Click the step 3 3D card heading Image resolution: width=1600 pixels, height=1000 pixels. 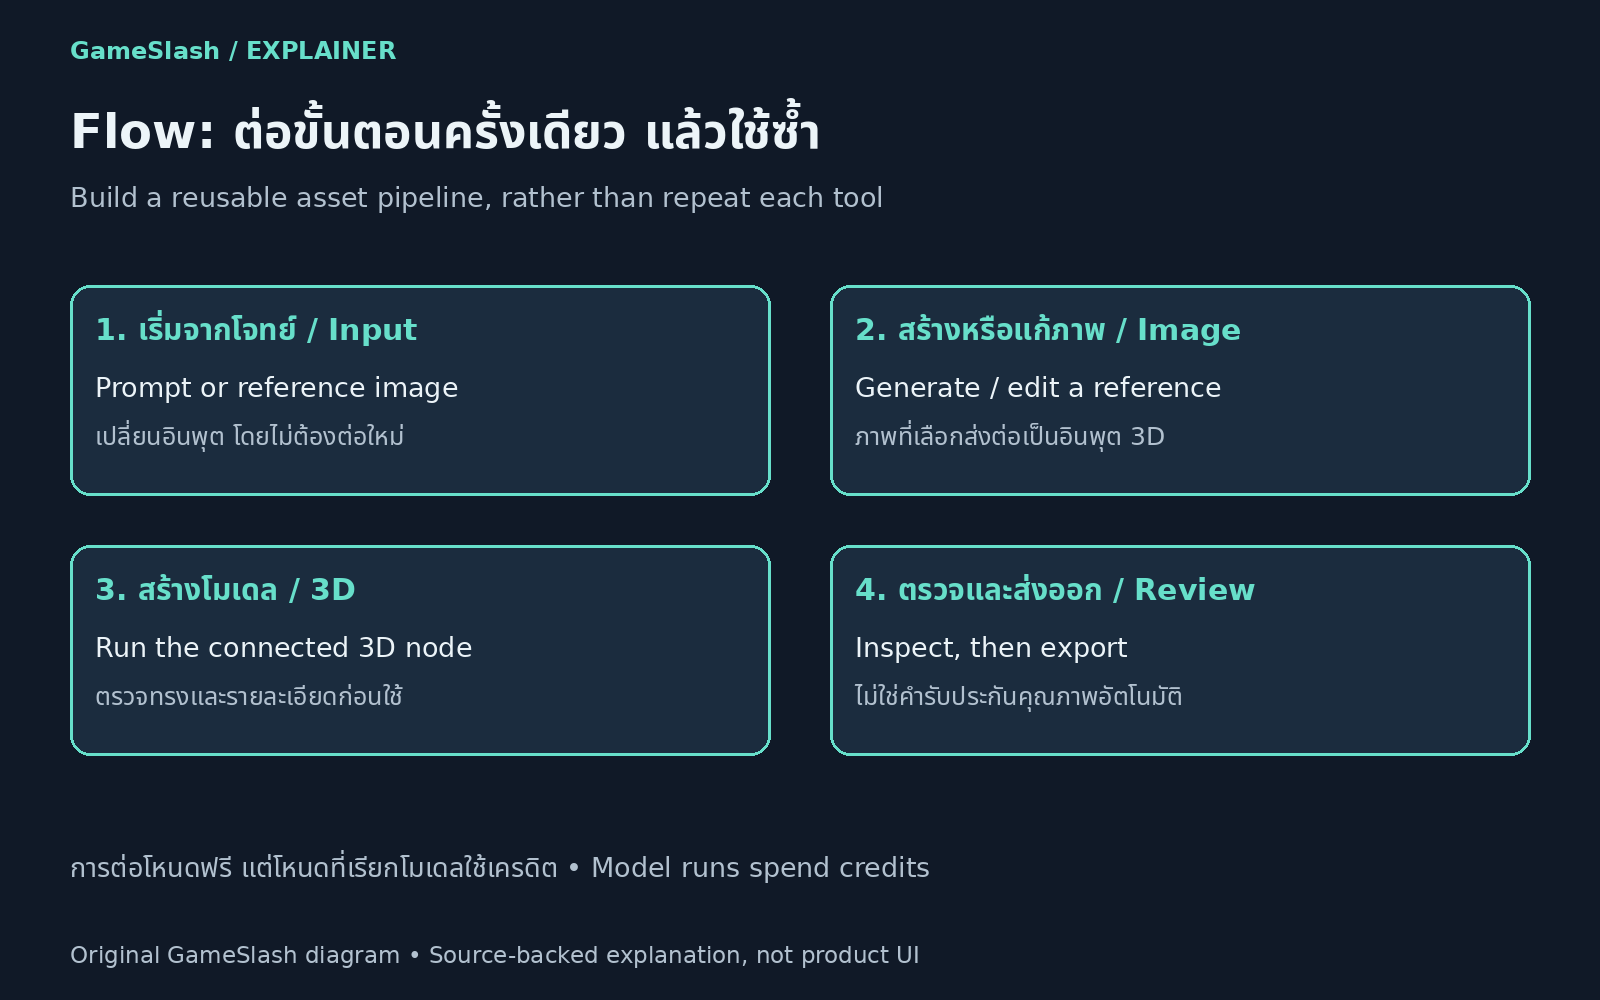[225, 589]
